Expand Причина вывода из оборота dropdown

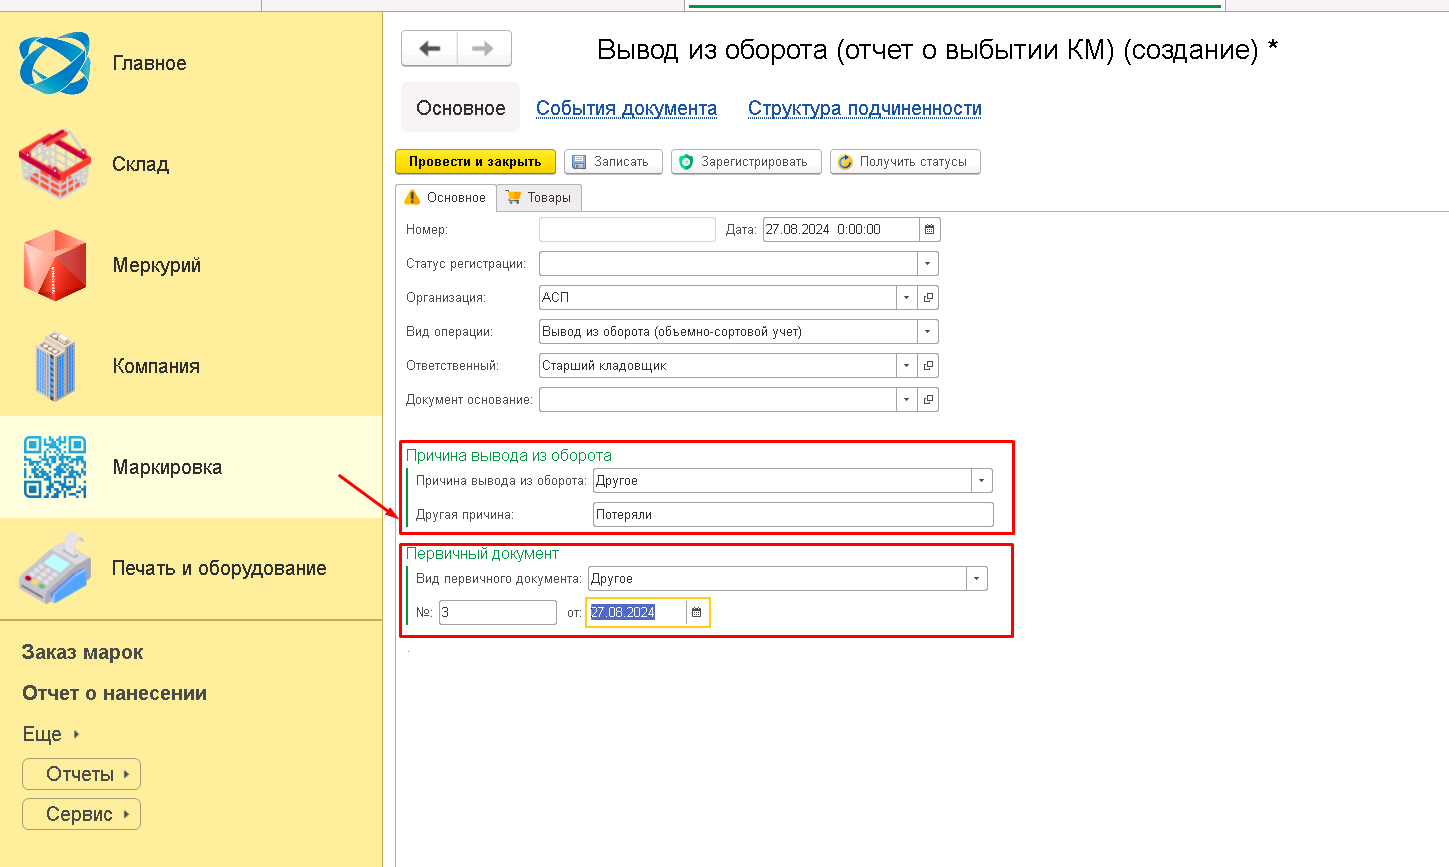point(982,481)
